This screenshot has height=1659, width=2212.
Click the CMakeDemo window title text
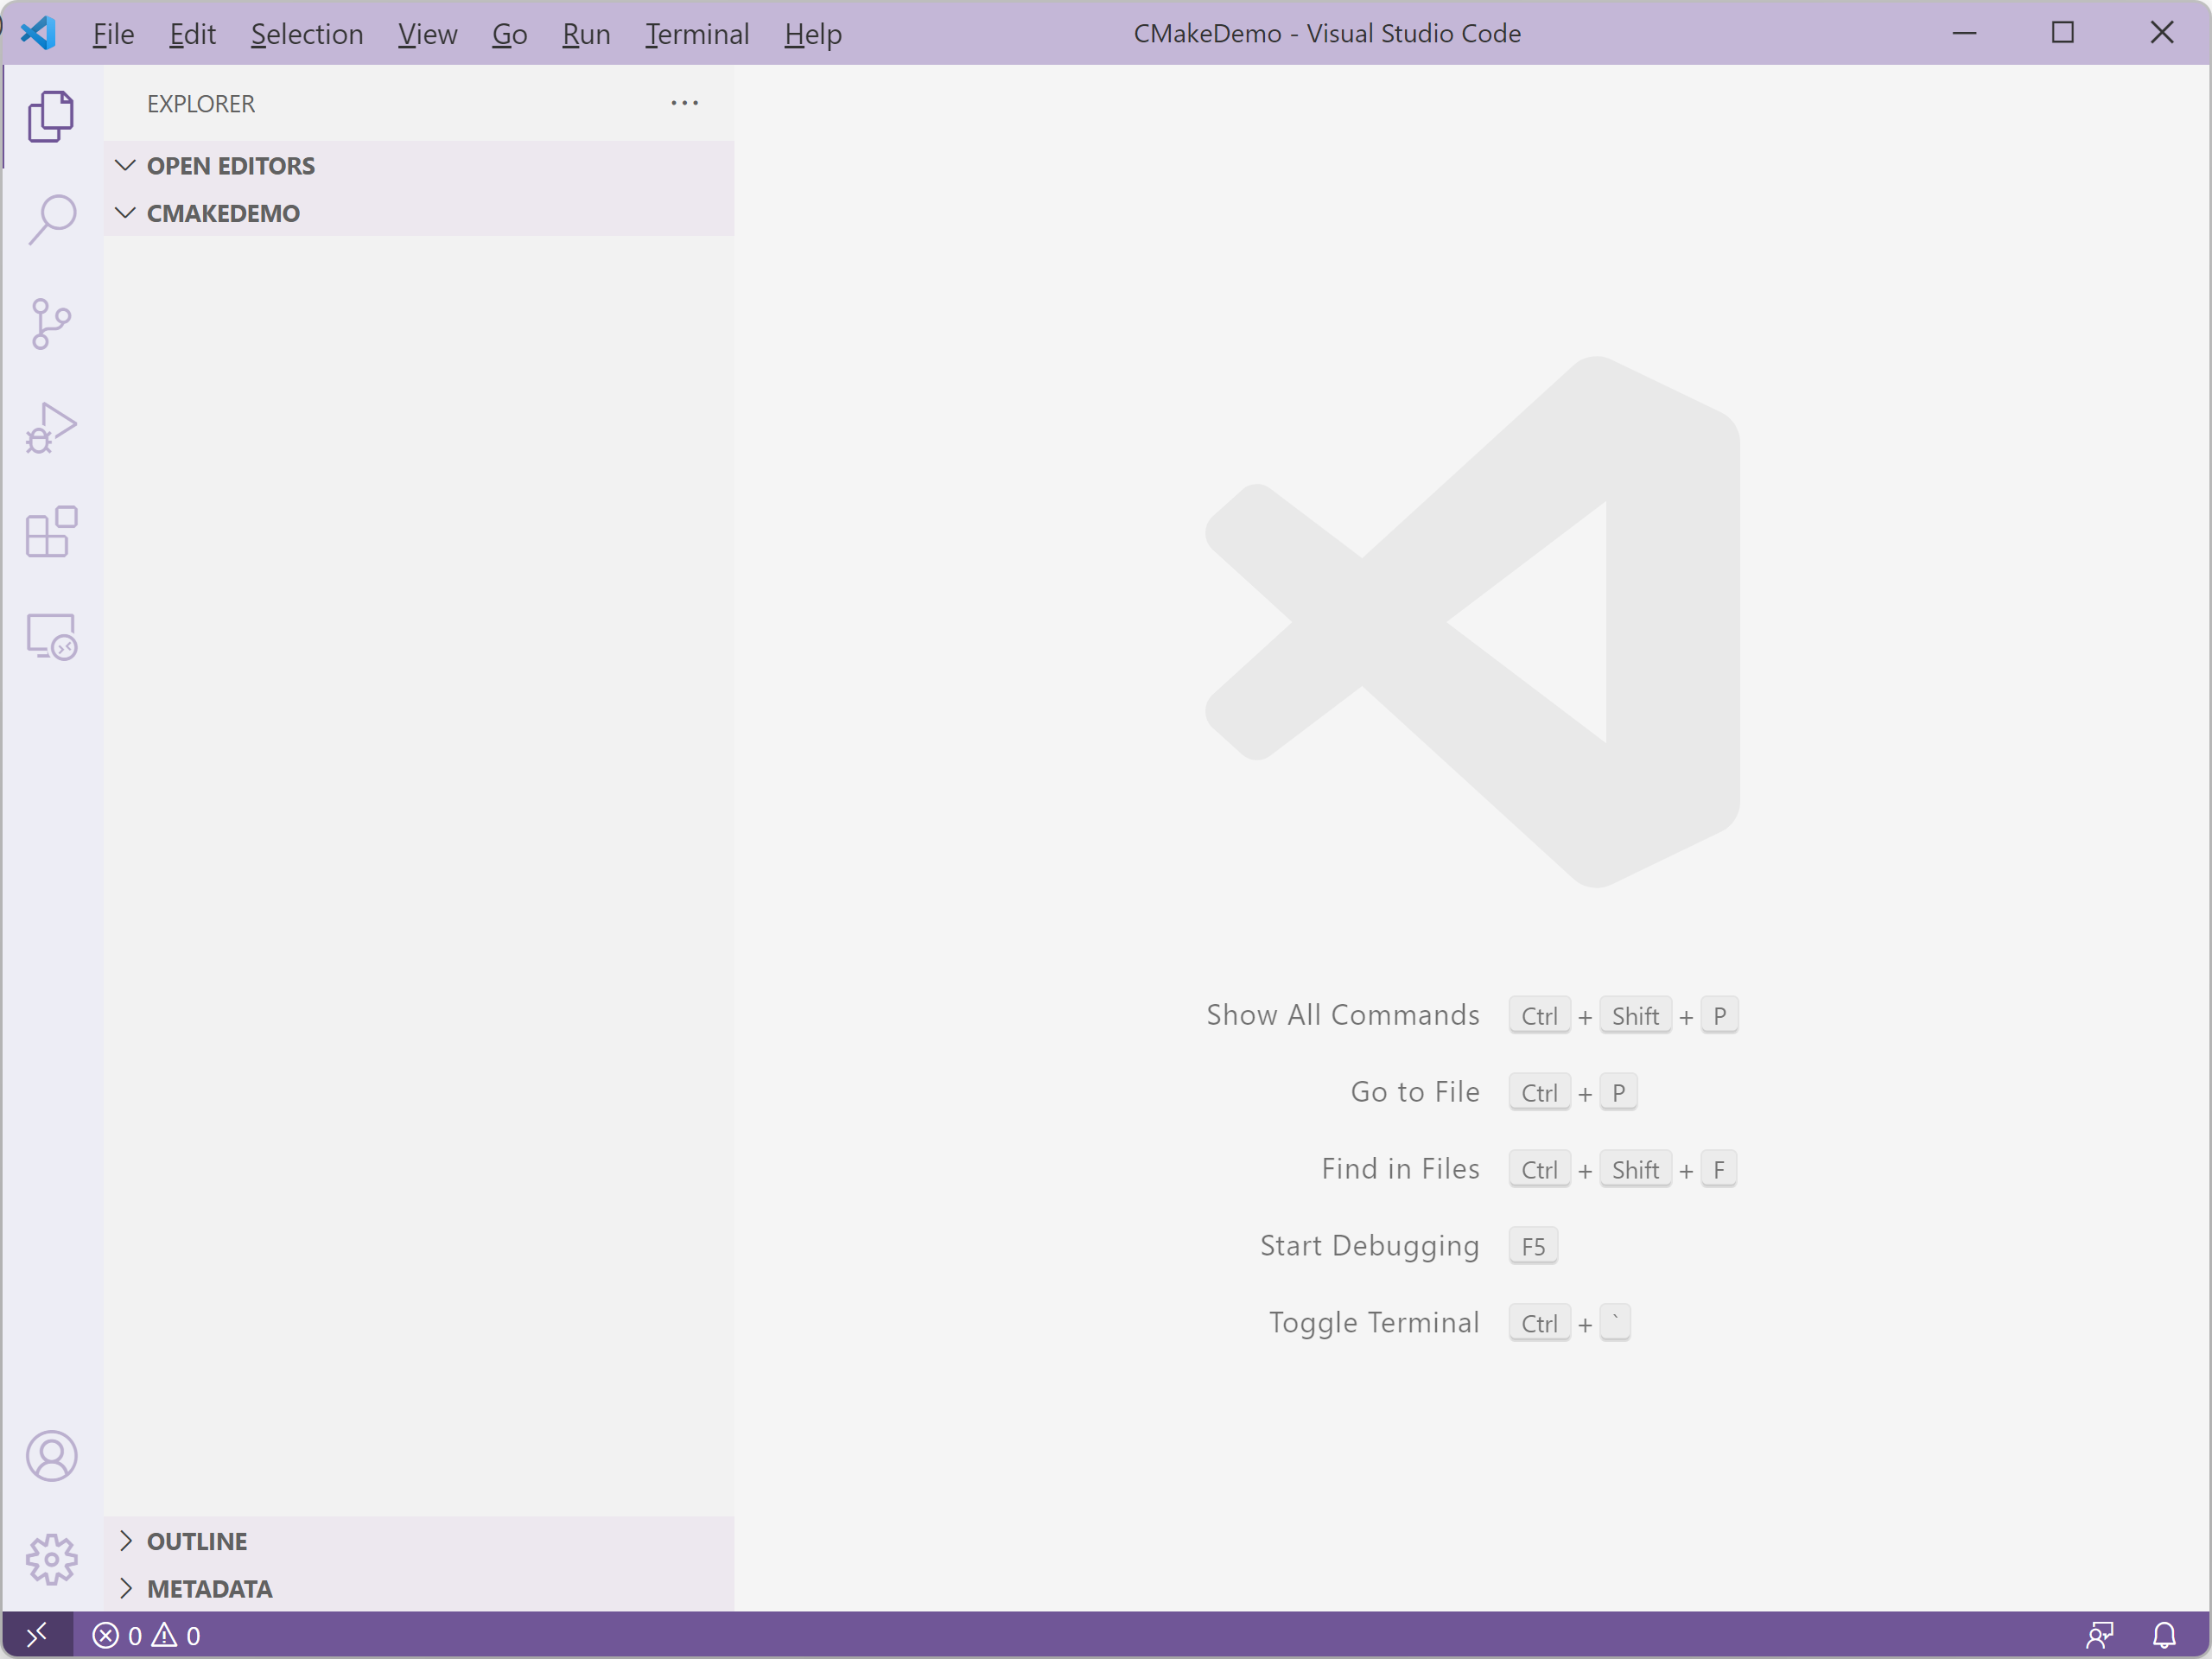tap(1327, 33)
